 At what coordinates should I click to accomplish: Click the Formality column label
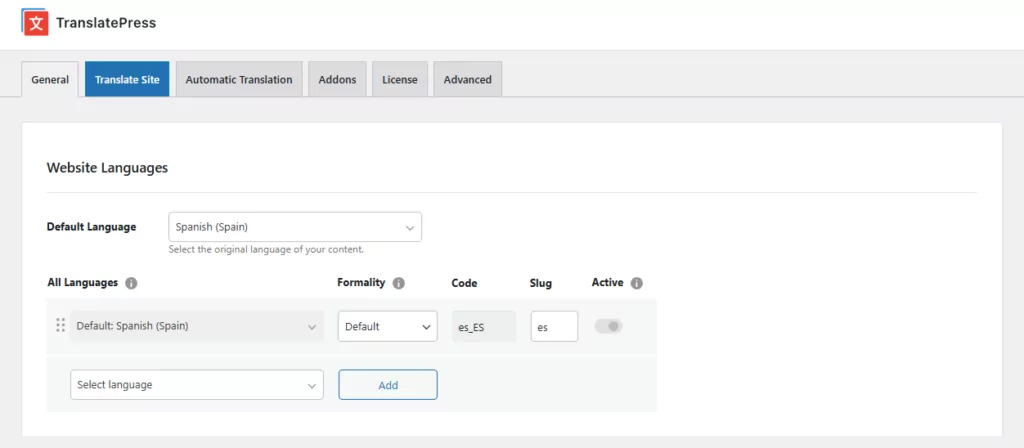(x=361, y=283)
